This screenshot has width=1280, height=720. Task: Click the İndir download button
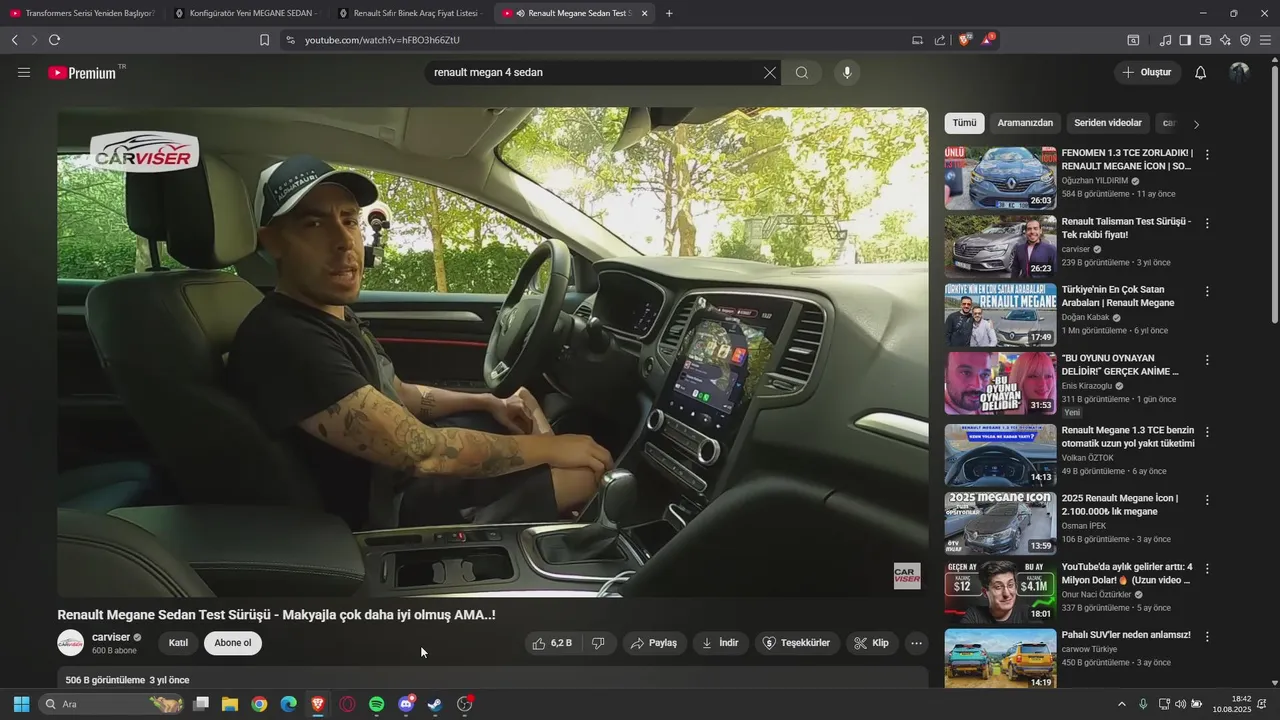[x=720, y=643]
